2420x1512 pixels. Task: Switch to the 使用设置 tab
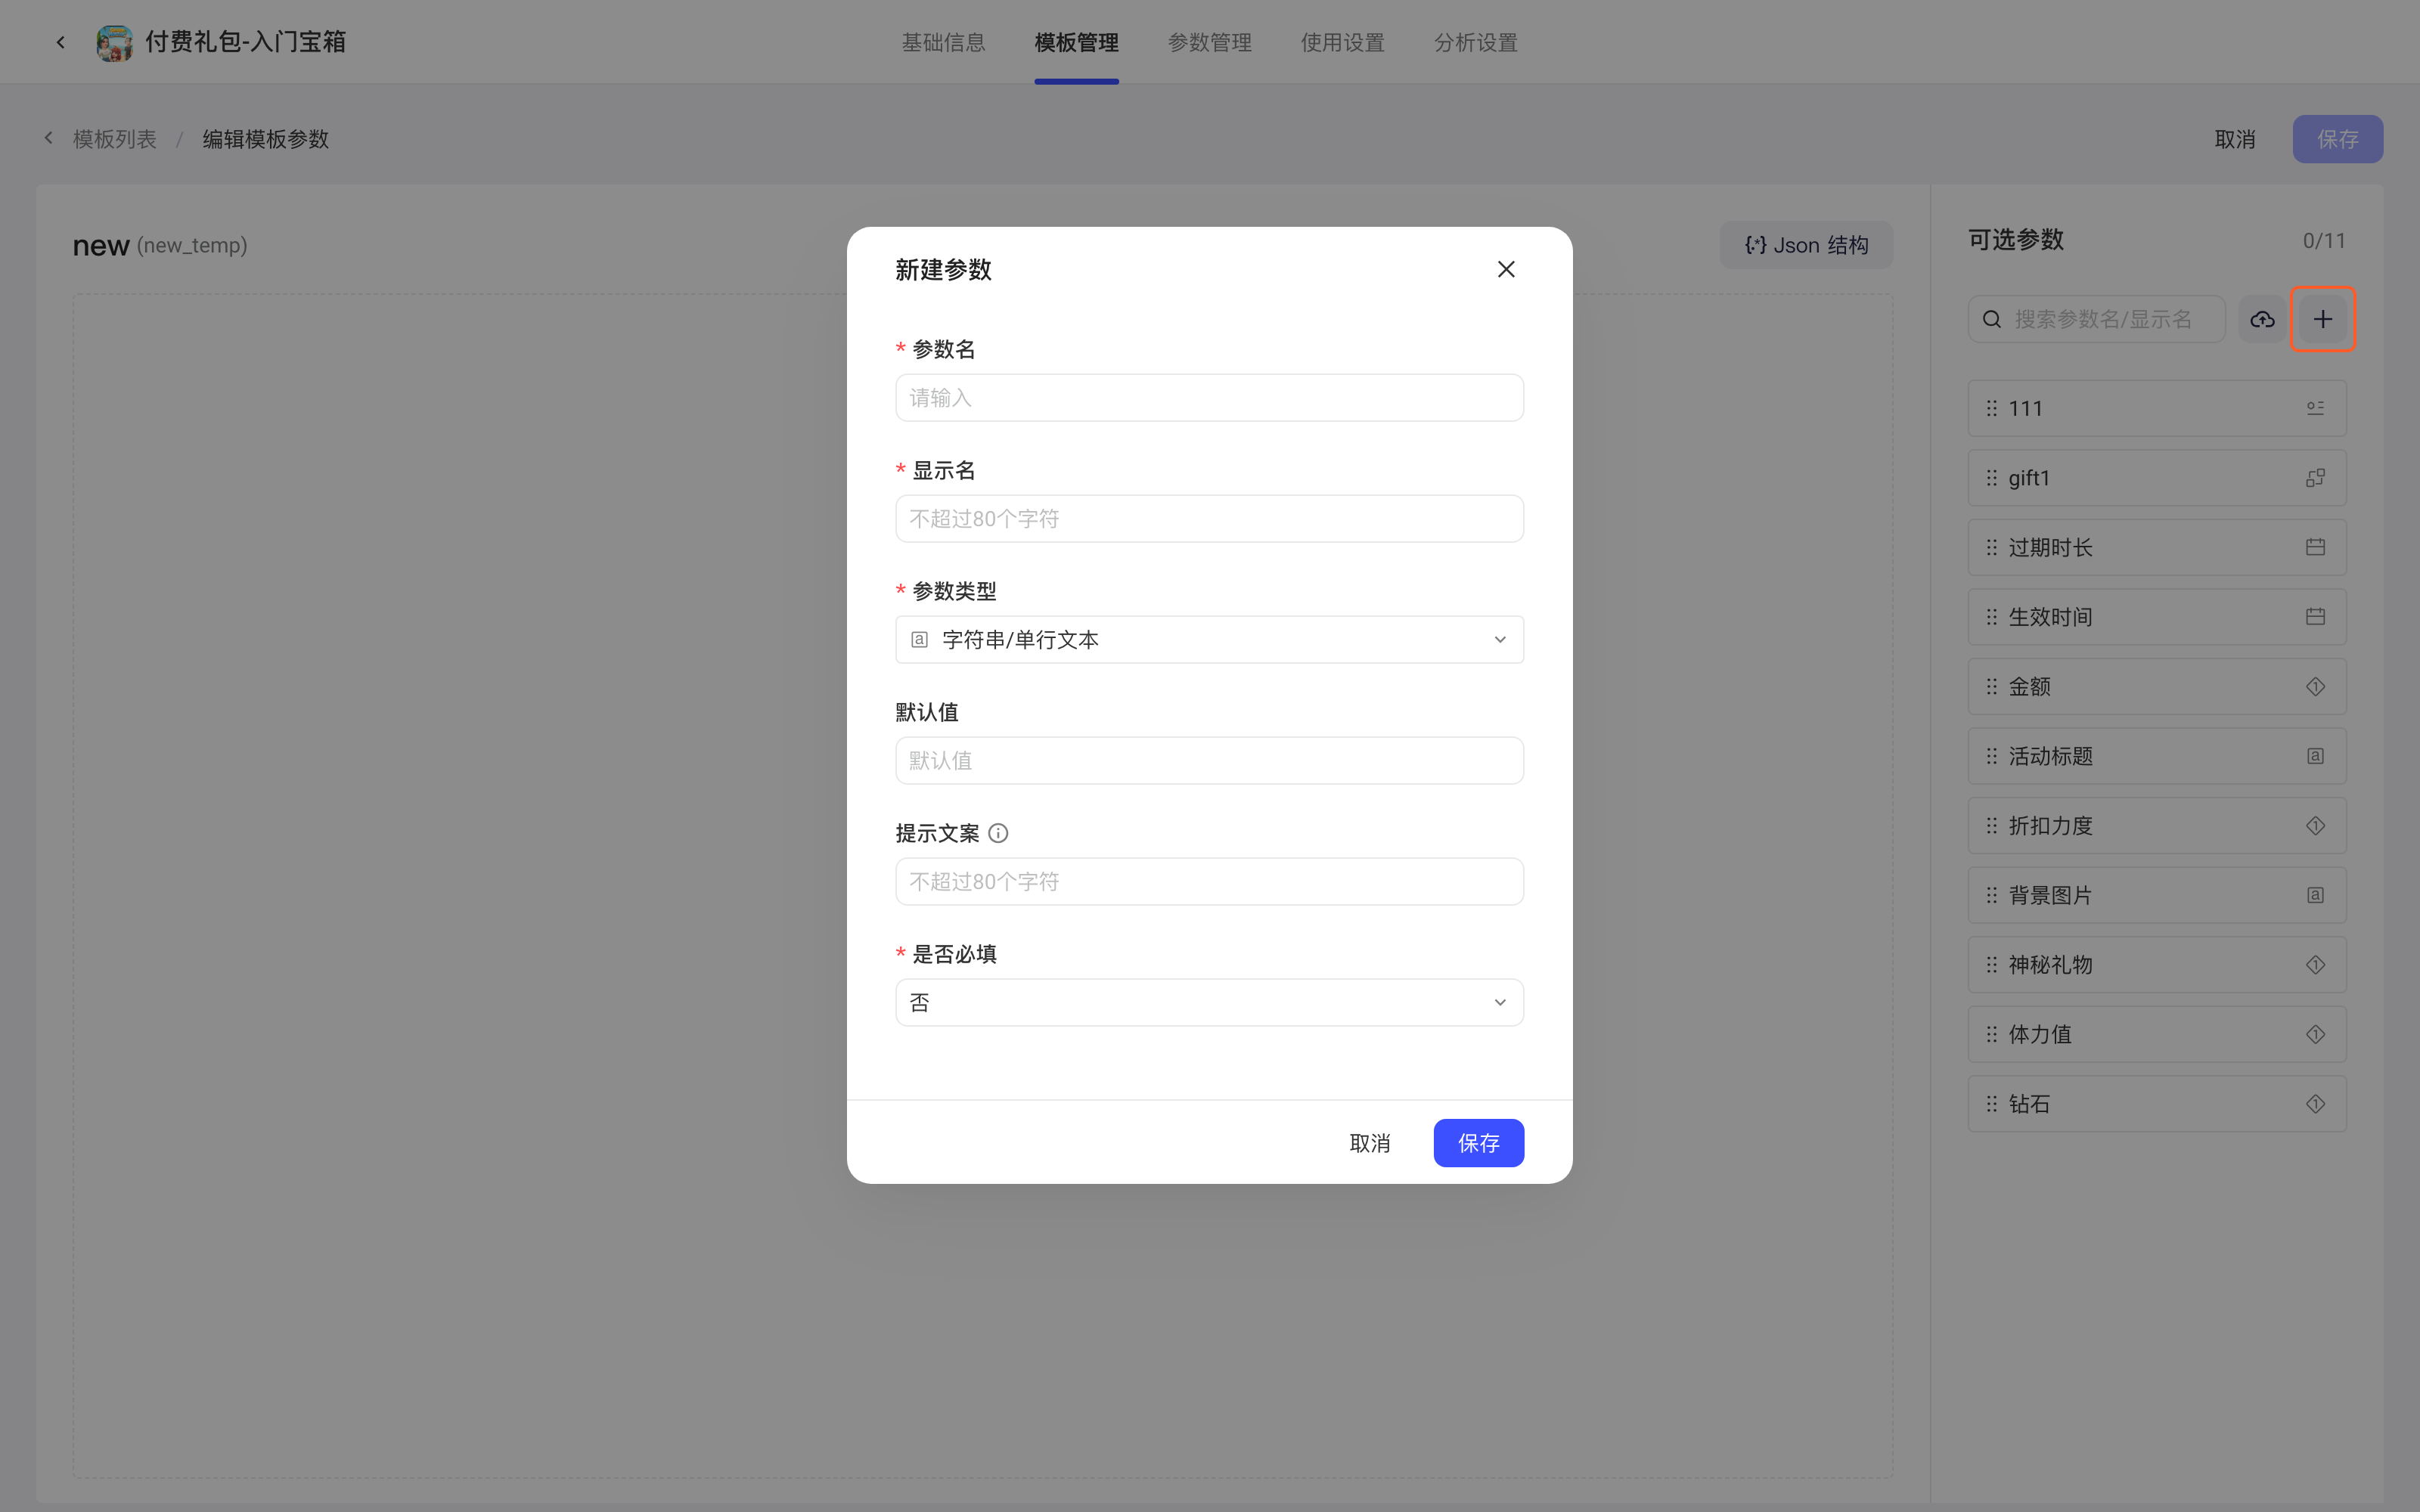[x=1342, y=42]
